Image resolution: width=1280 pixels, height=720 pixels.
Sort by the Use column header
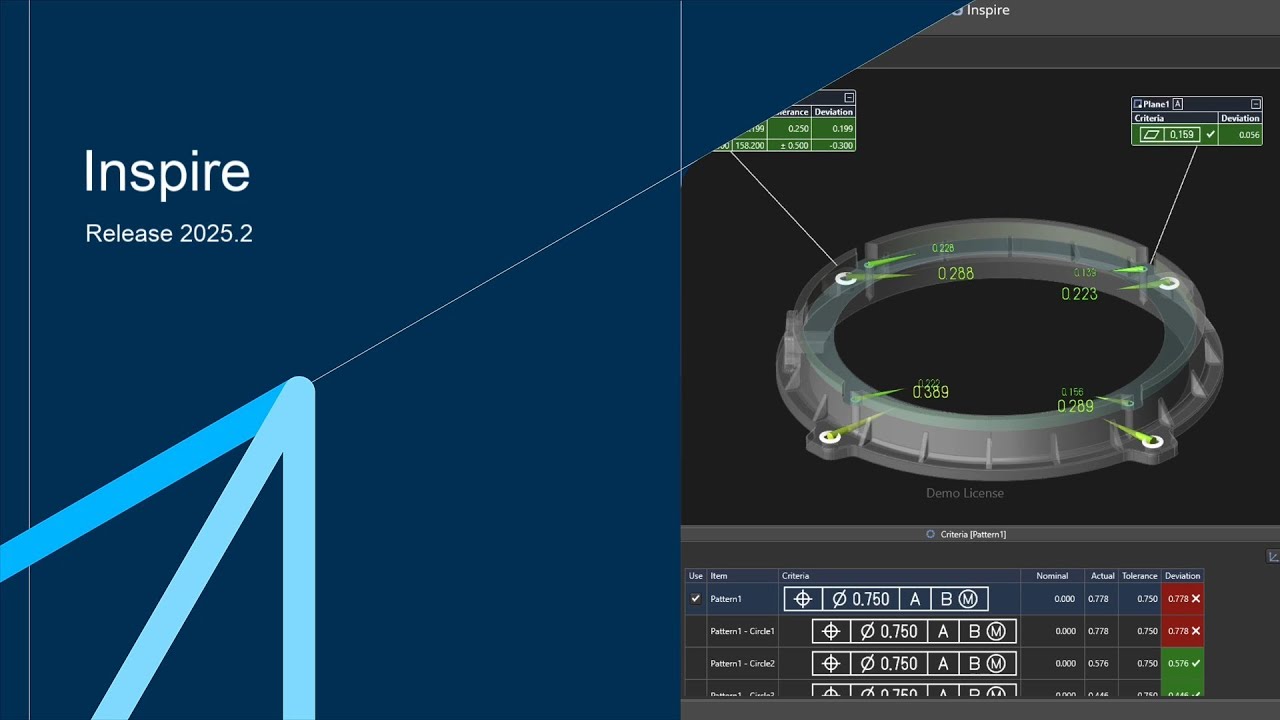point(696,576)
